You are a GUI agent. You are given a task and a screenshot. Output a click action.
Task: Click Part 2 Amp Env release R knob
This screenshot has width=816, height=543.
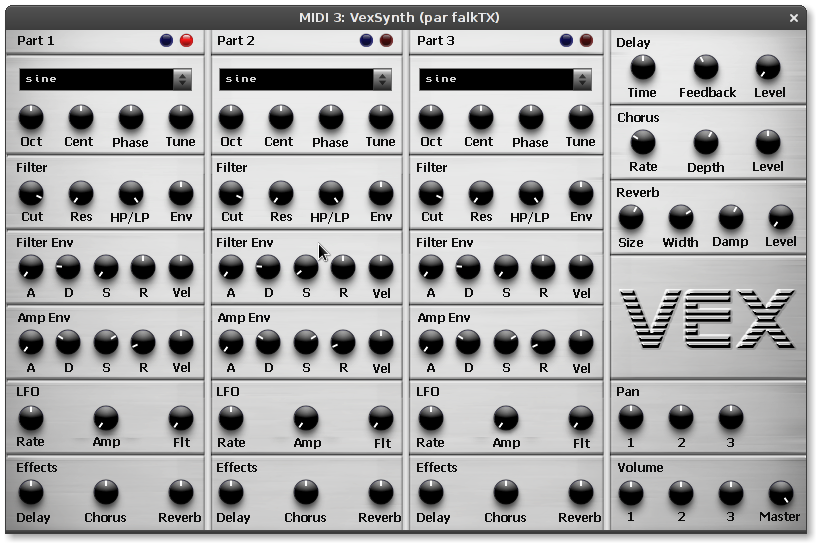point(343,343)
